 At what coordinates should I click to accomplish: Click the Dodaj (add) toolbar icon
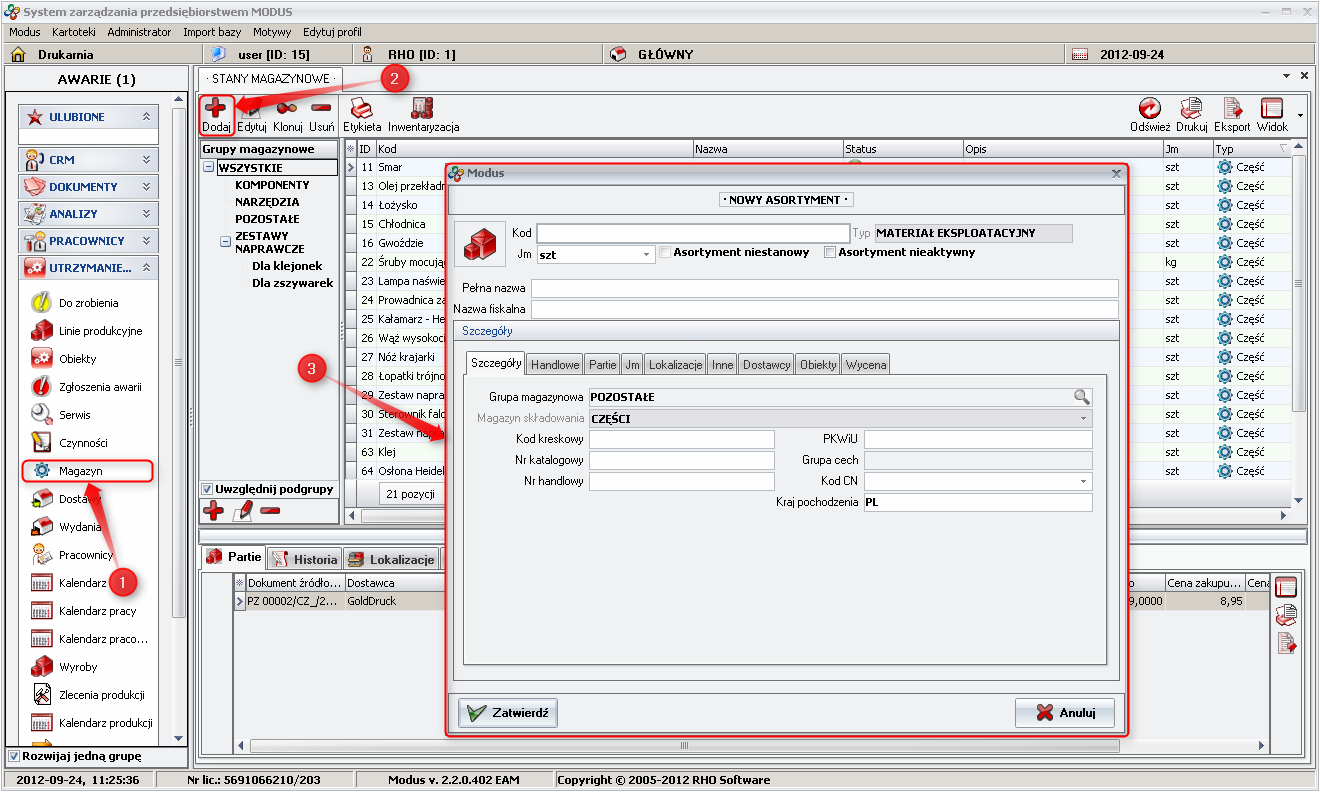point(216,109)
